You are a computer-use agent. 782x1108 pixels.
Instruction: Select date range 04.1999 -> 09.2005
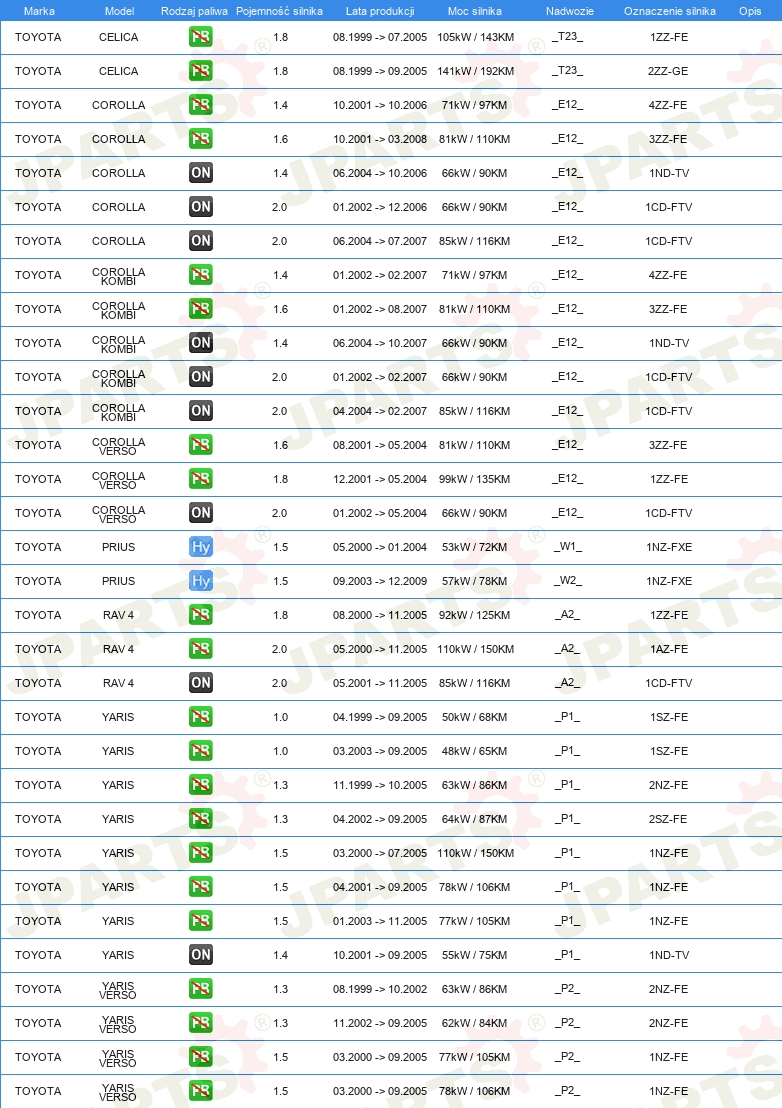(x=380, y=717)
